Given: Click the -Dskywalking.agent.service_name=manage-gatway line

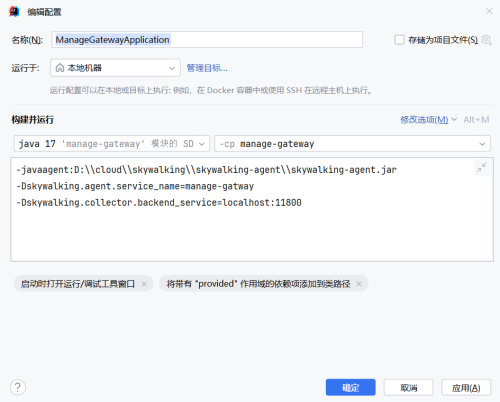Looking at the screenshot, I should click(135, 186).
